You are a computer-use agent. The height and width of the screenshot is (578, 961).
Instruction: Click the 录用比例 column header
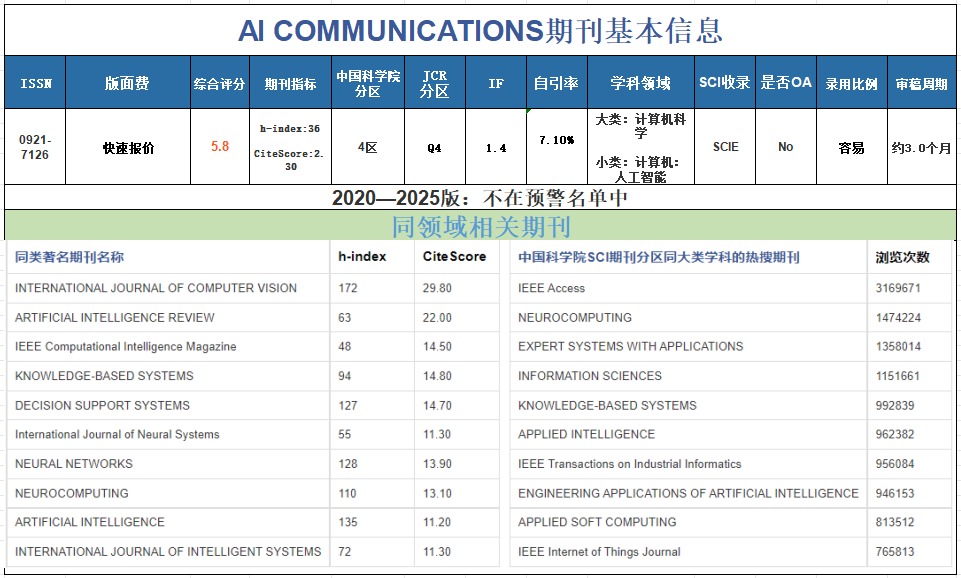coord(851,83)
